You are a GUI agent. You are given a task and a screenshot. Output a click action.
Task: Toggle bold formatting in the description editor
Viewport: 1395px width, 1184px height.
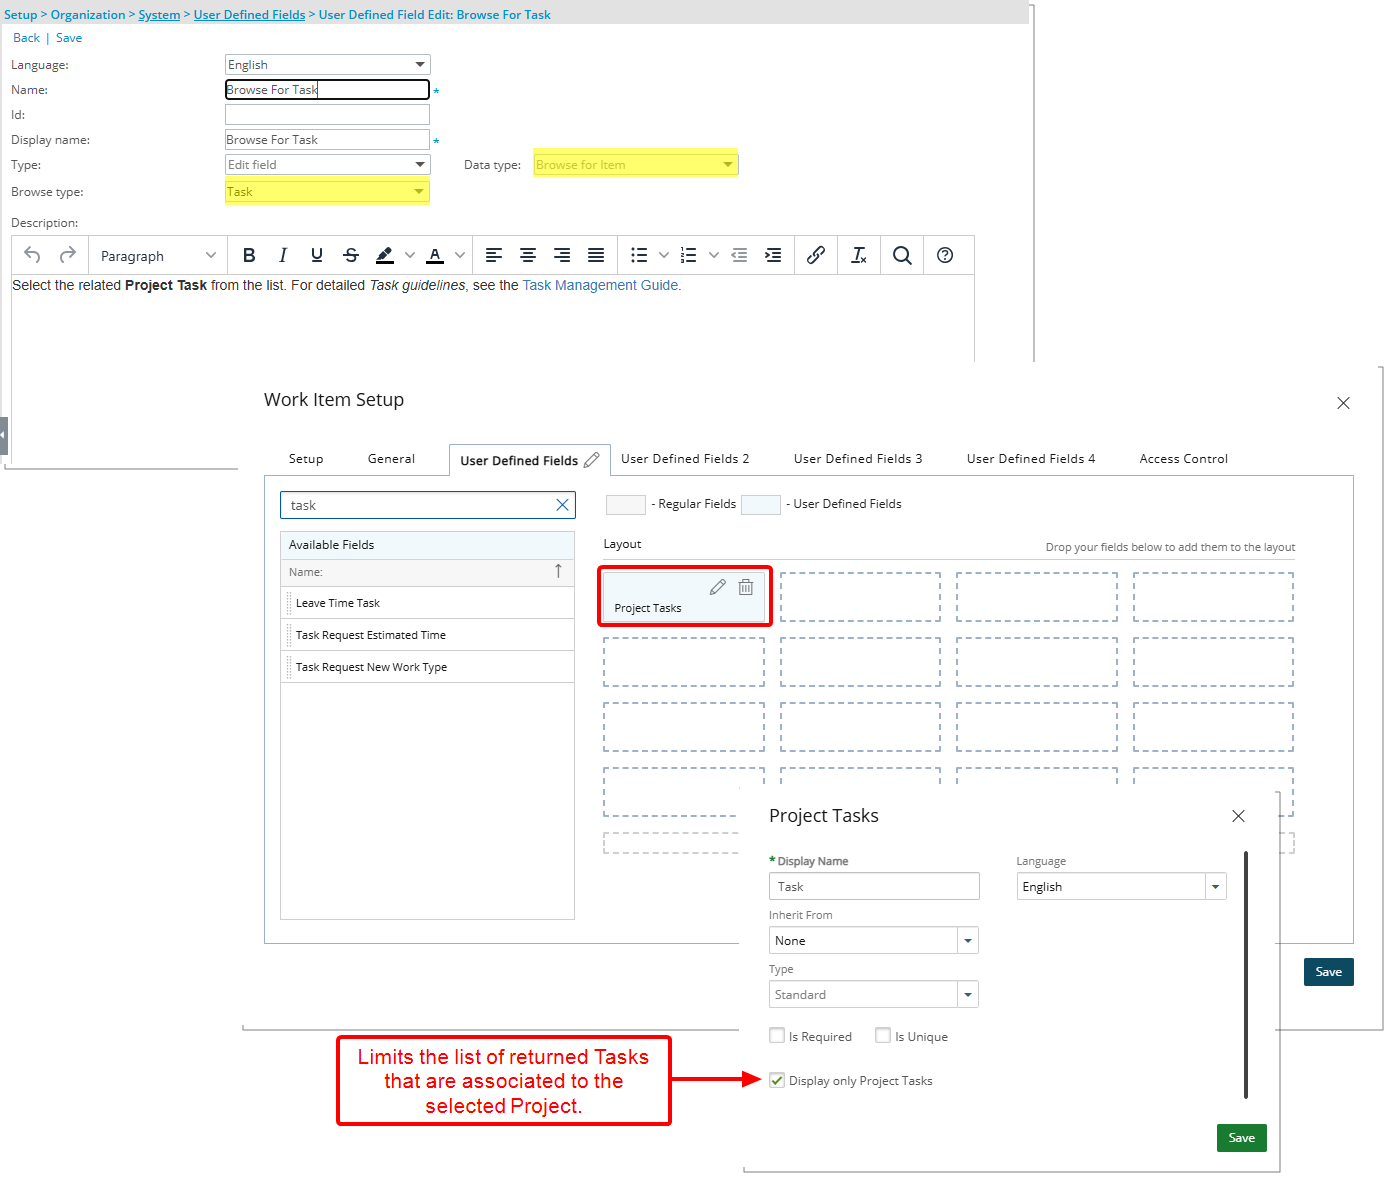pyautogui.click(x=248, y=255)
